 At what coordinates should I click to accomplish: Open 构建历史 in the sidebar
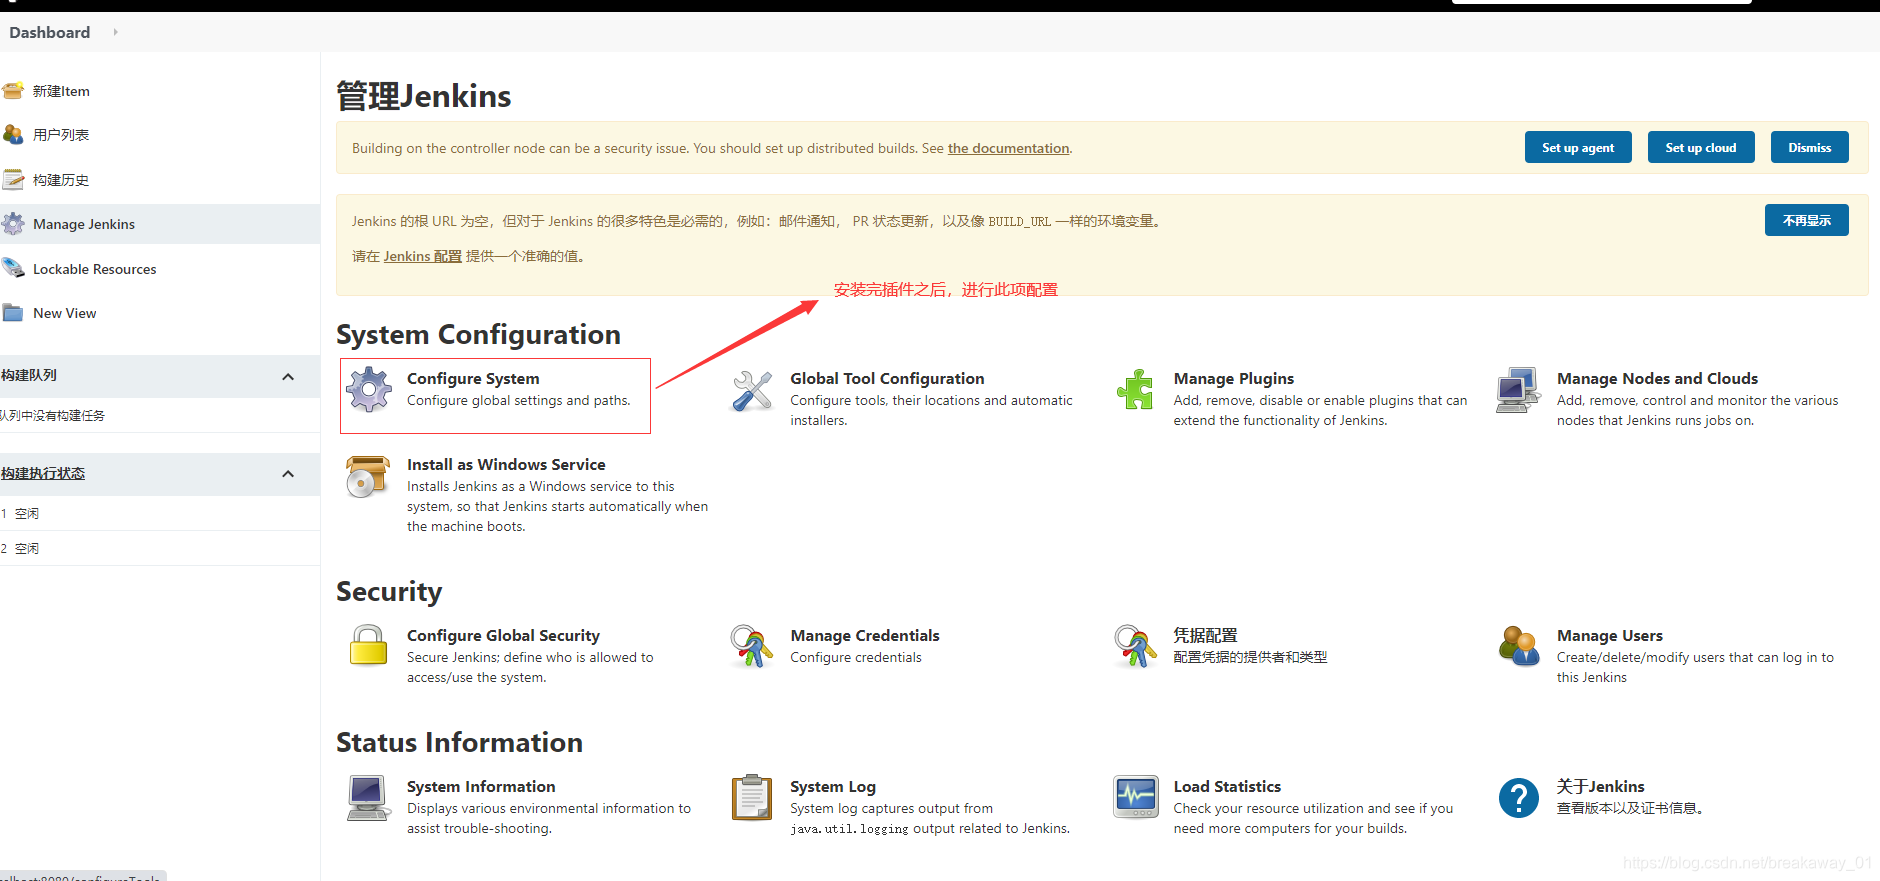[x=61, y=180]
